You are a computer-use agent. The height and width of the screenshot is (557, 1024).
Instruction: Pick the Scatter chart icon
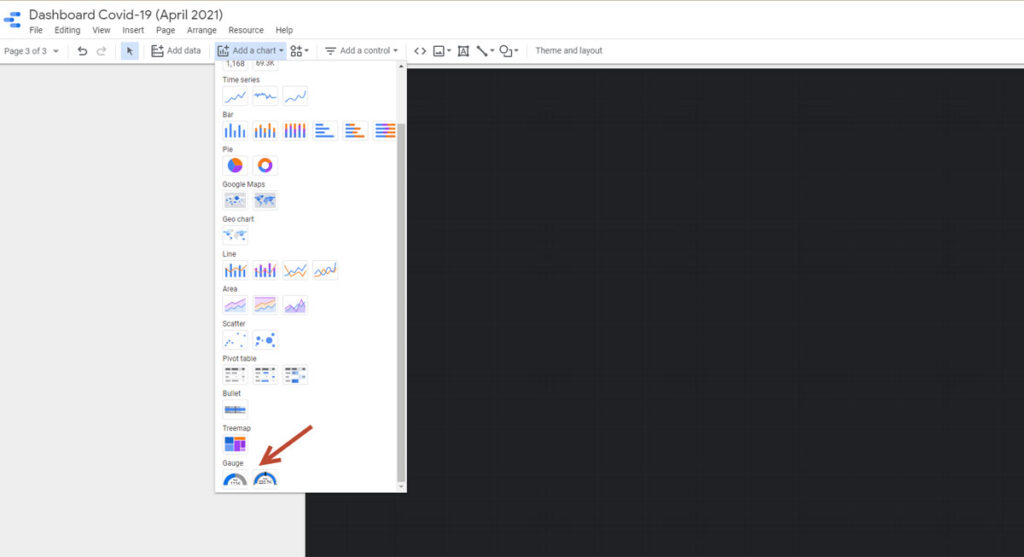pyautogui.click(x=235, y=340)
